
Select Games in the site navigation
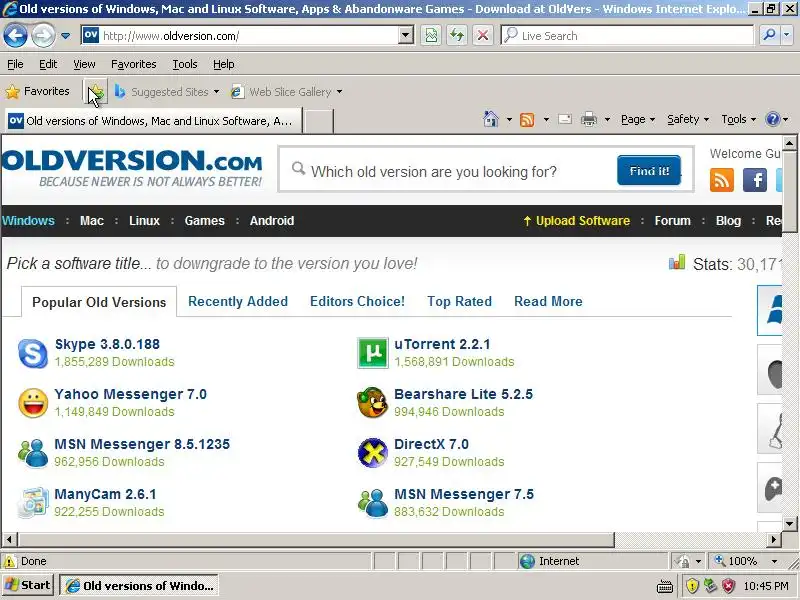click(205, 221)
